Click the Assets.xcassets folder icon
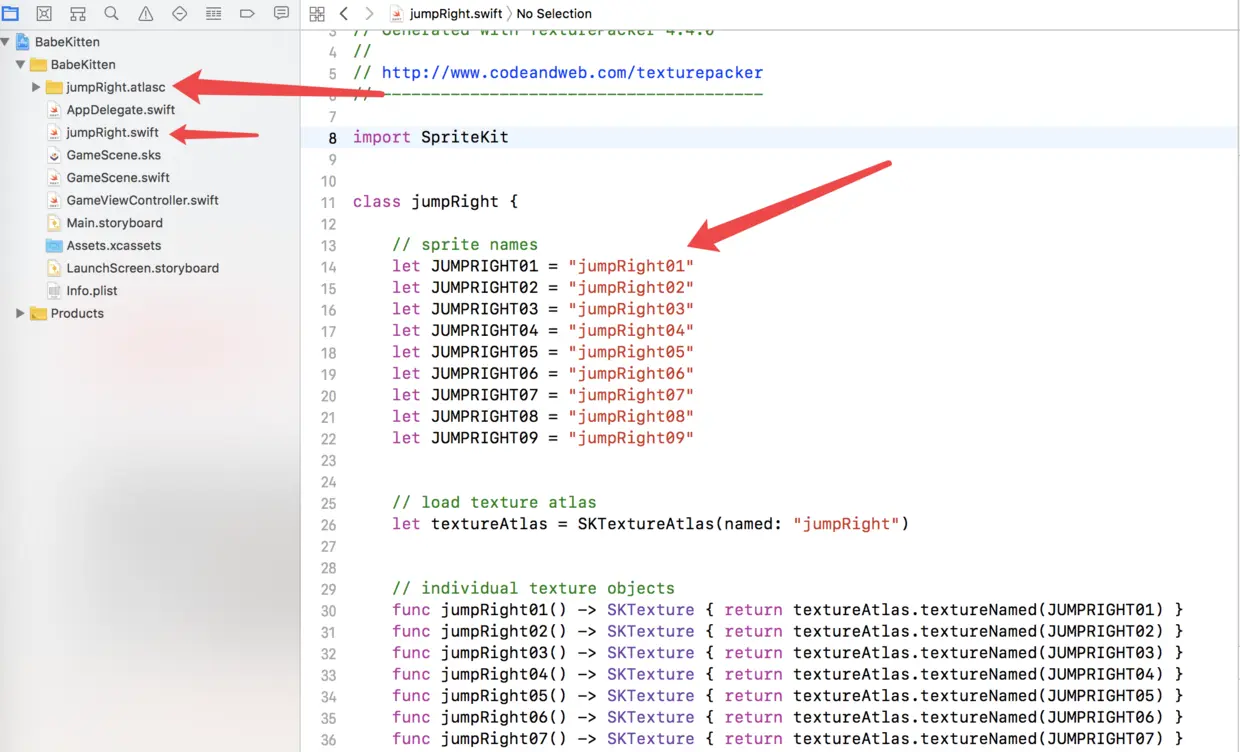This screenshot has width=1240, height=752. pyautogui.click(x=55, y=245)
